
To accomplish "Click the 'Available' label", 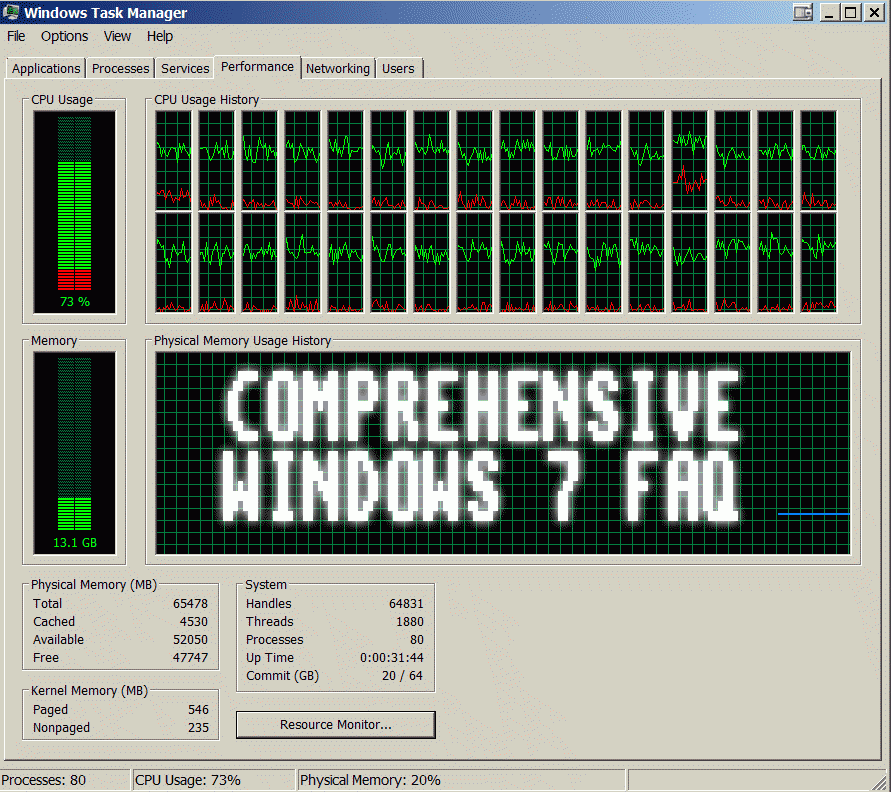I will (58, 640).
